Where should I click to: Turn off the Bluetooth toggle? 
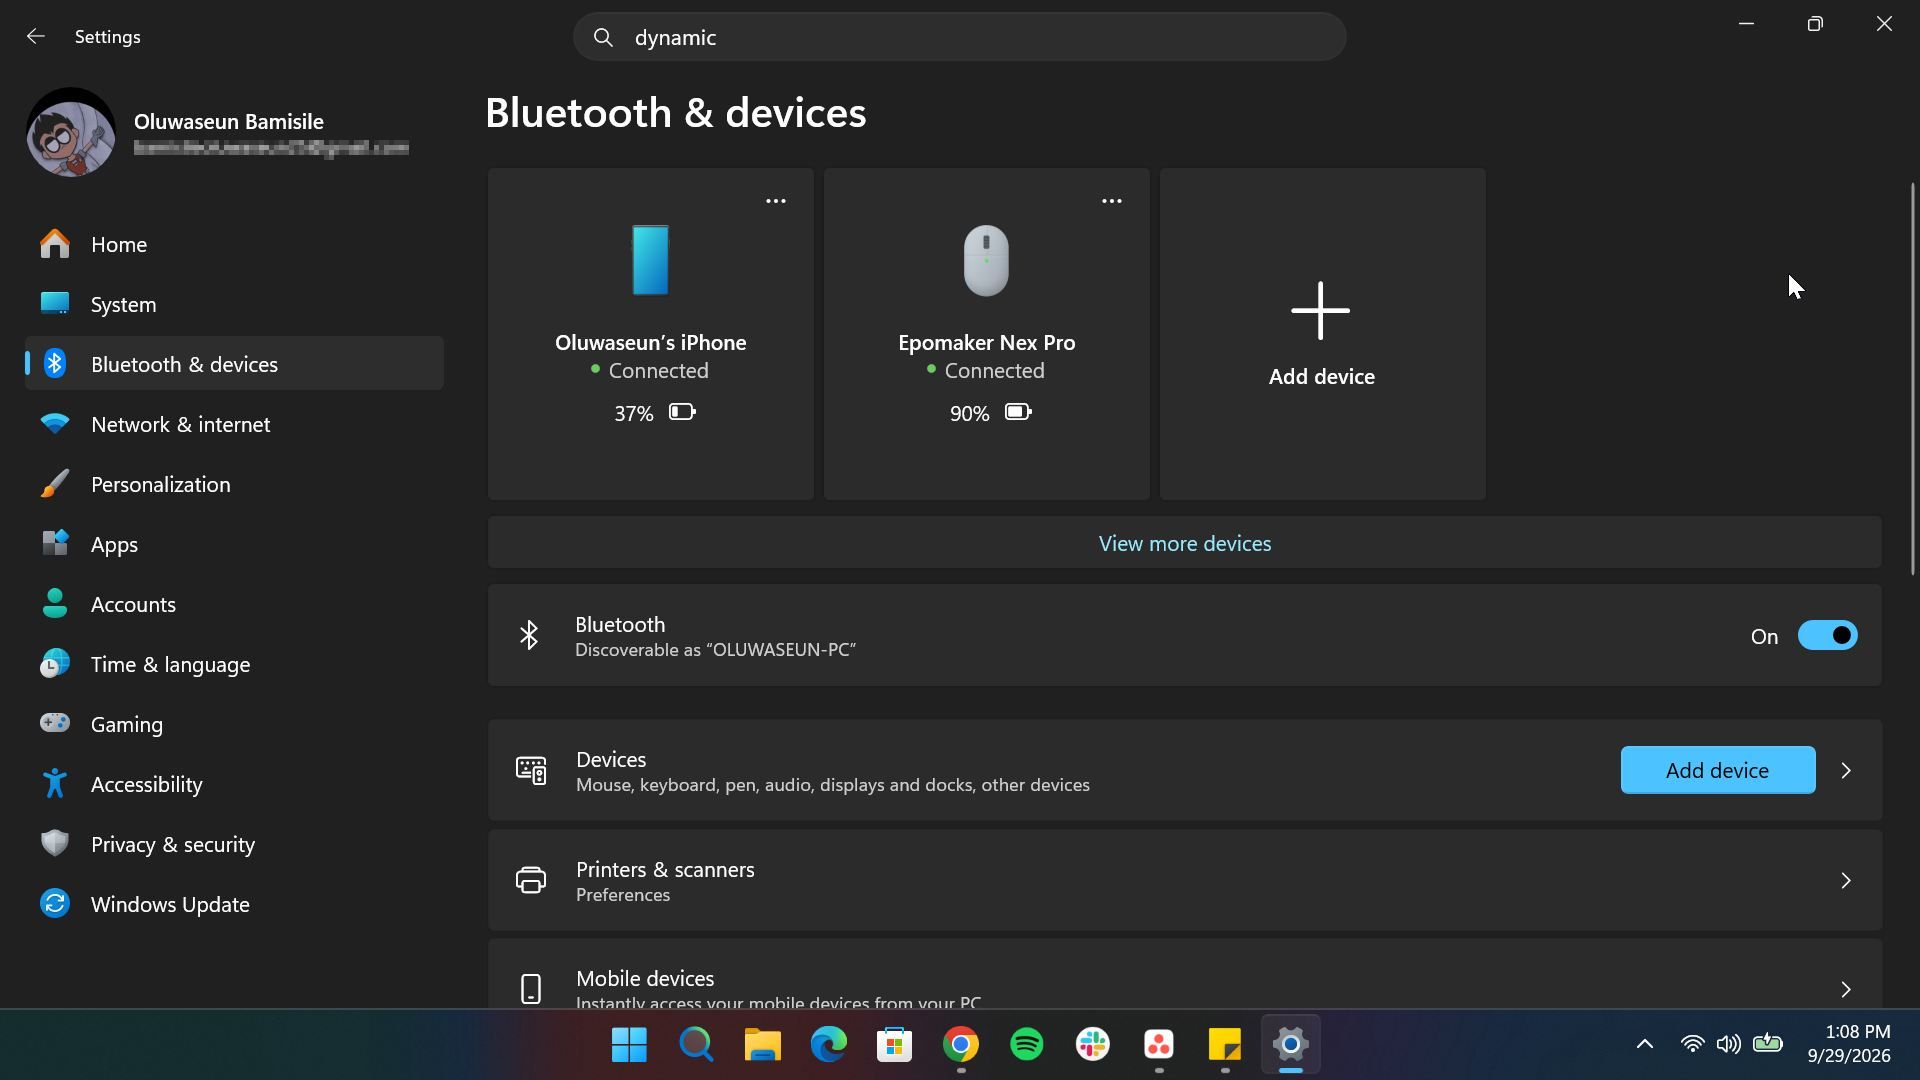pos(1827,636)
